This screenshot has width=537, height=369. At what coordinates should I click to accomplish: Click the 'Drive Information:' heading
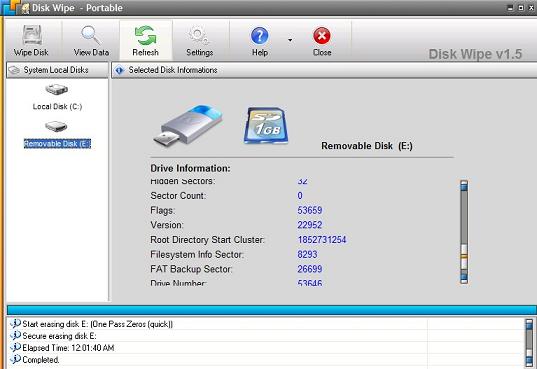190,169
